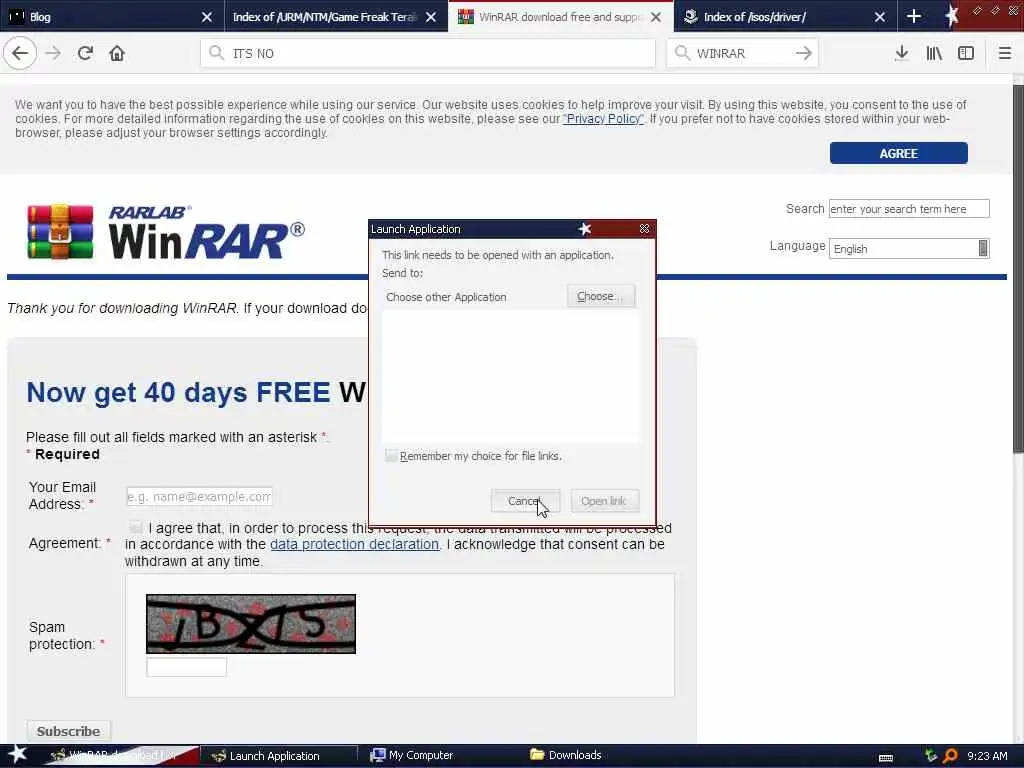Toggle the sidebar view icon
1024x768 pixels.
(966, 54)
